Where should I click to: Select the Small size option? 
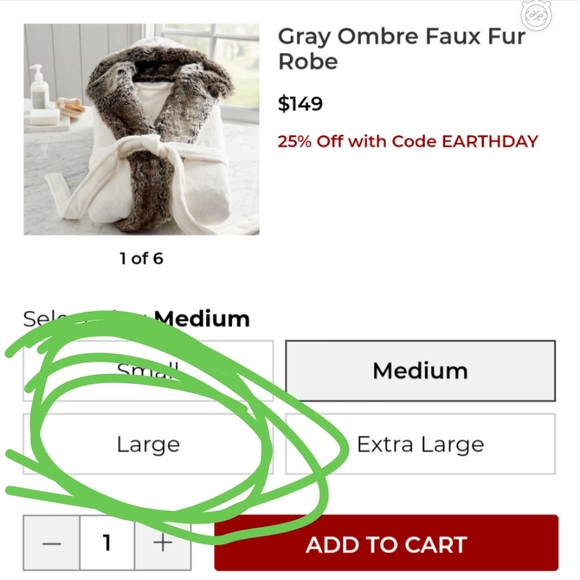148,371
